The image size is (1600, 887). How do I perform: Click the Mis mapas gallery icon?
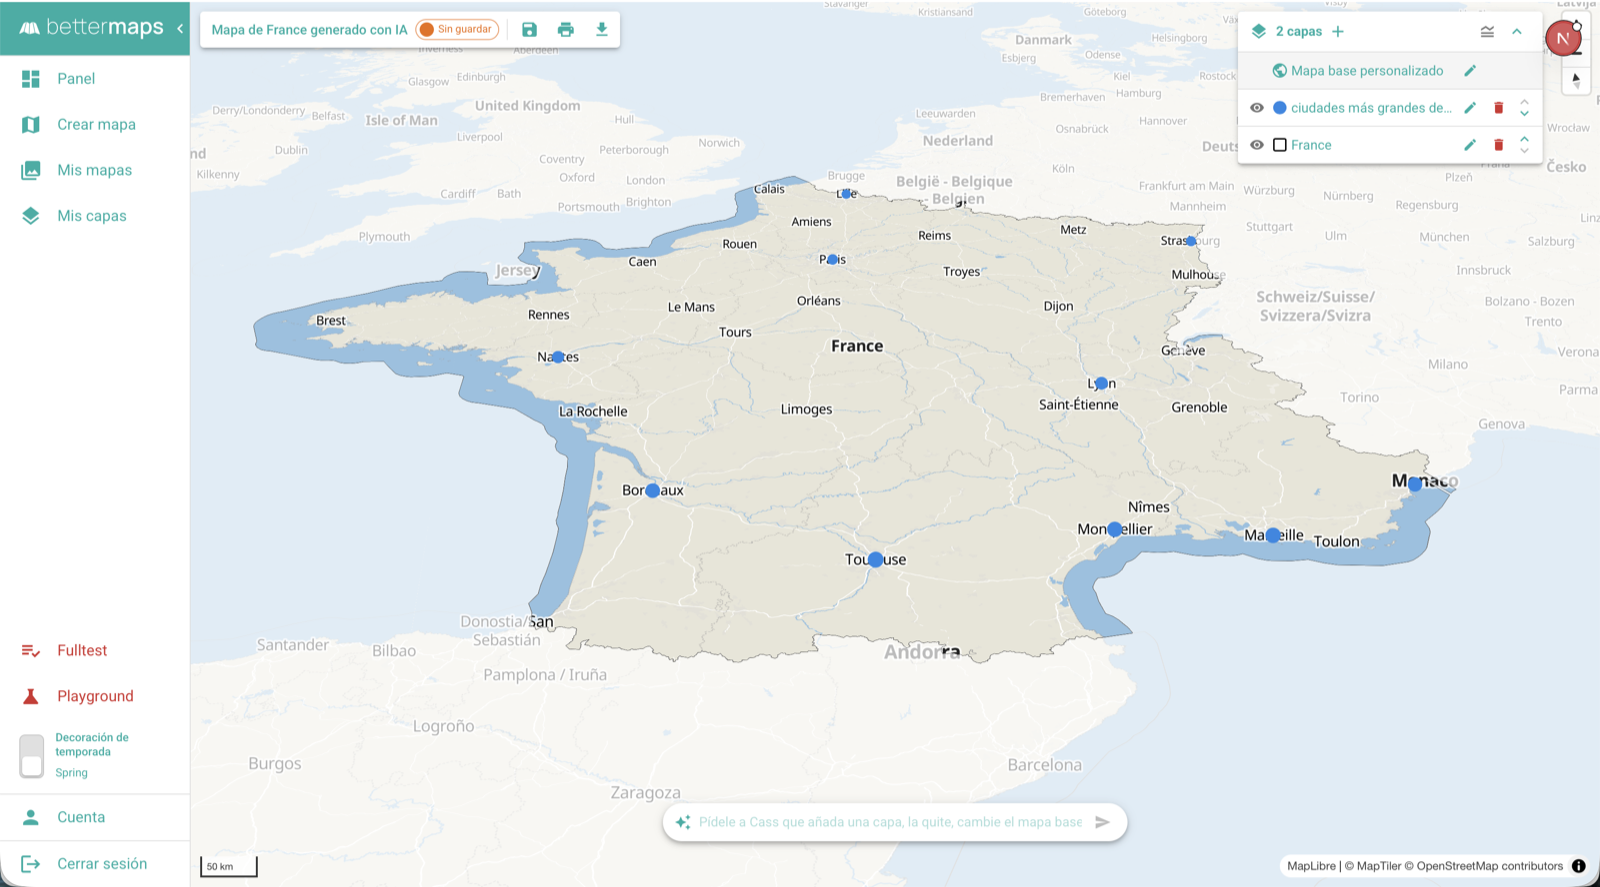pos(31,170)
